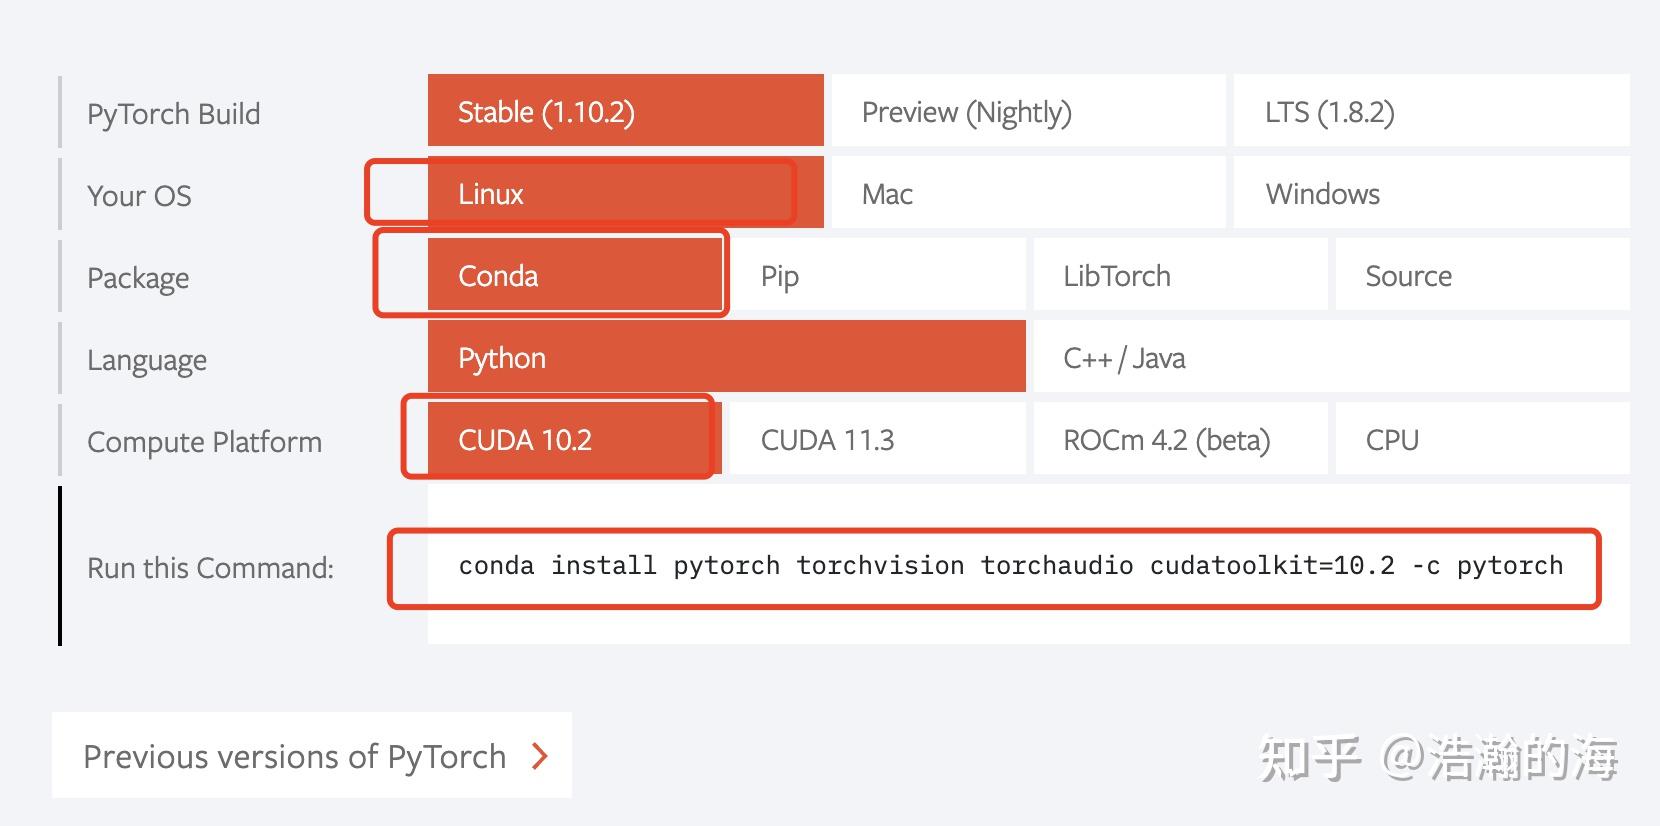Screen dimensions: 1660x826
Task: Select the CPU compute platform
Action: (1482, 440)
